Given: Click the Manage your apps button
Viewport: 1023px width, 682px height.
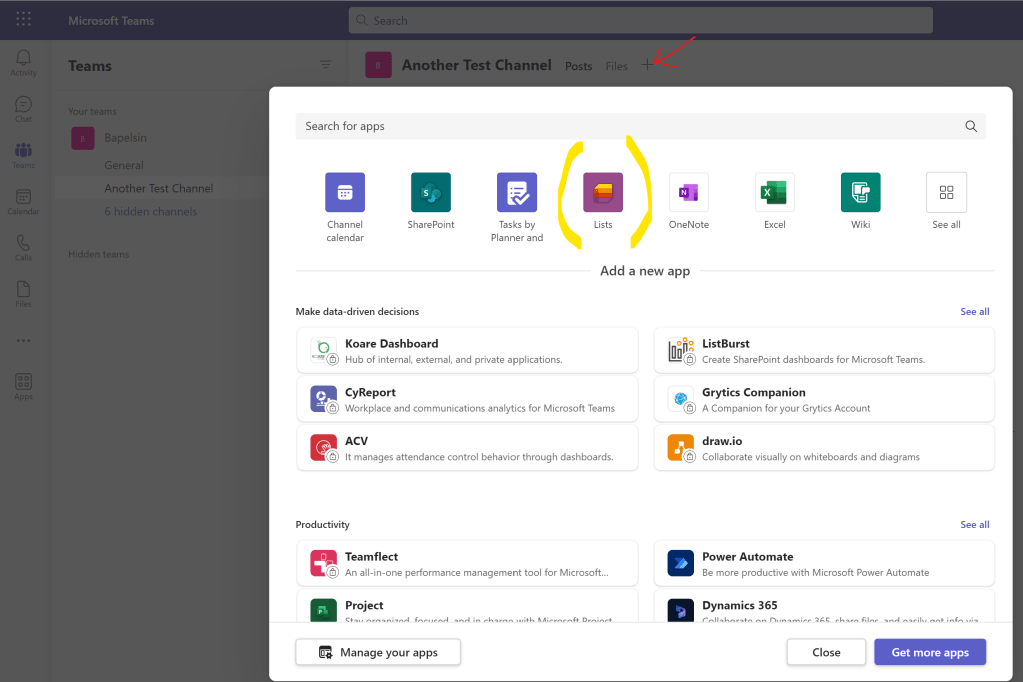Looking at the screenshot, I should [x=378, y=652].
